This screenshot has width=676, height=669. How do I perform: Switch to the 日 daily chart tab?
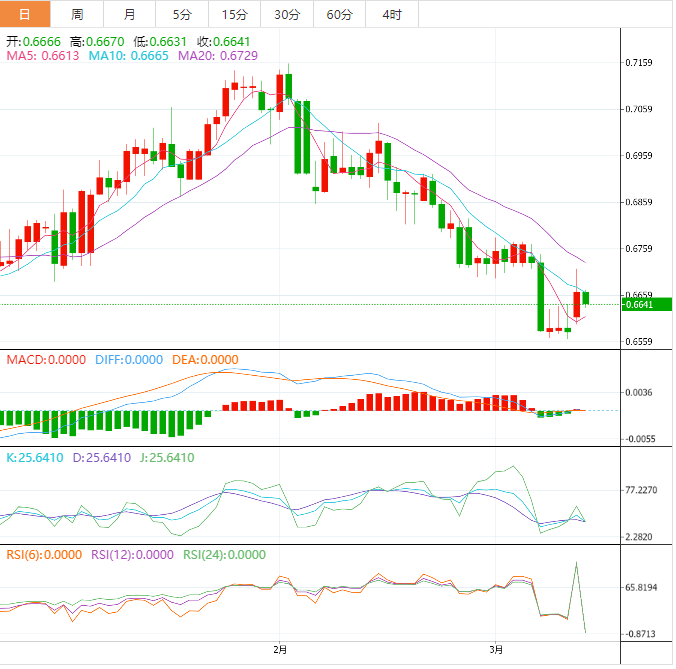25,14
